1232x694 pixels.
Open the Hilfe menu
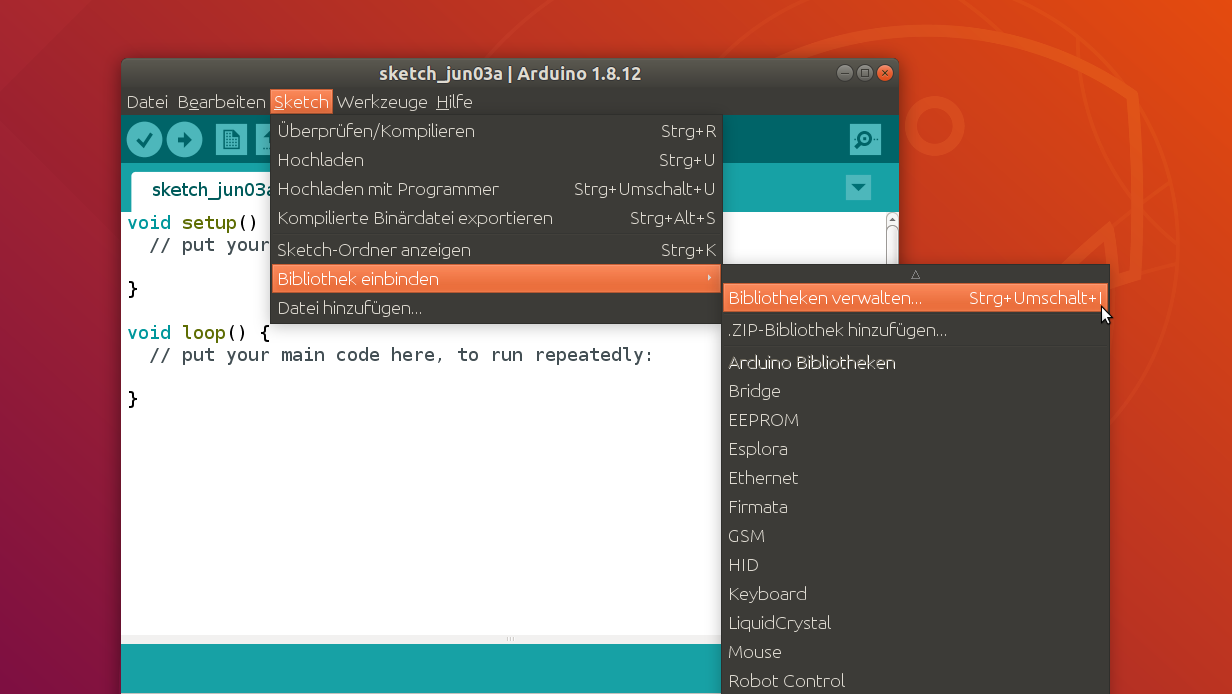click(454, 102)
